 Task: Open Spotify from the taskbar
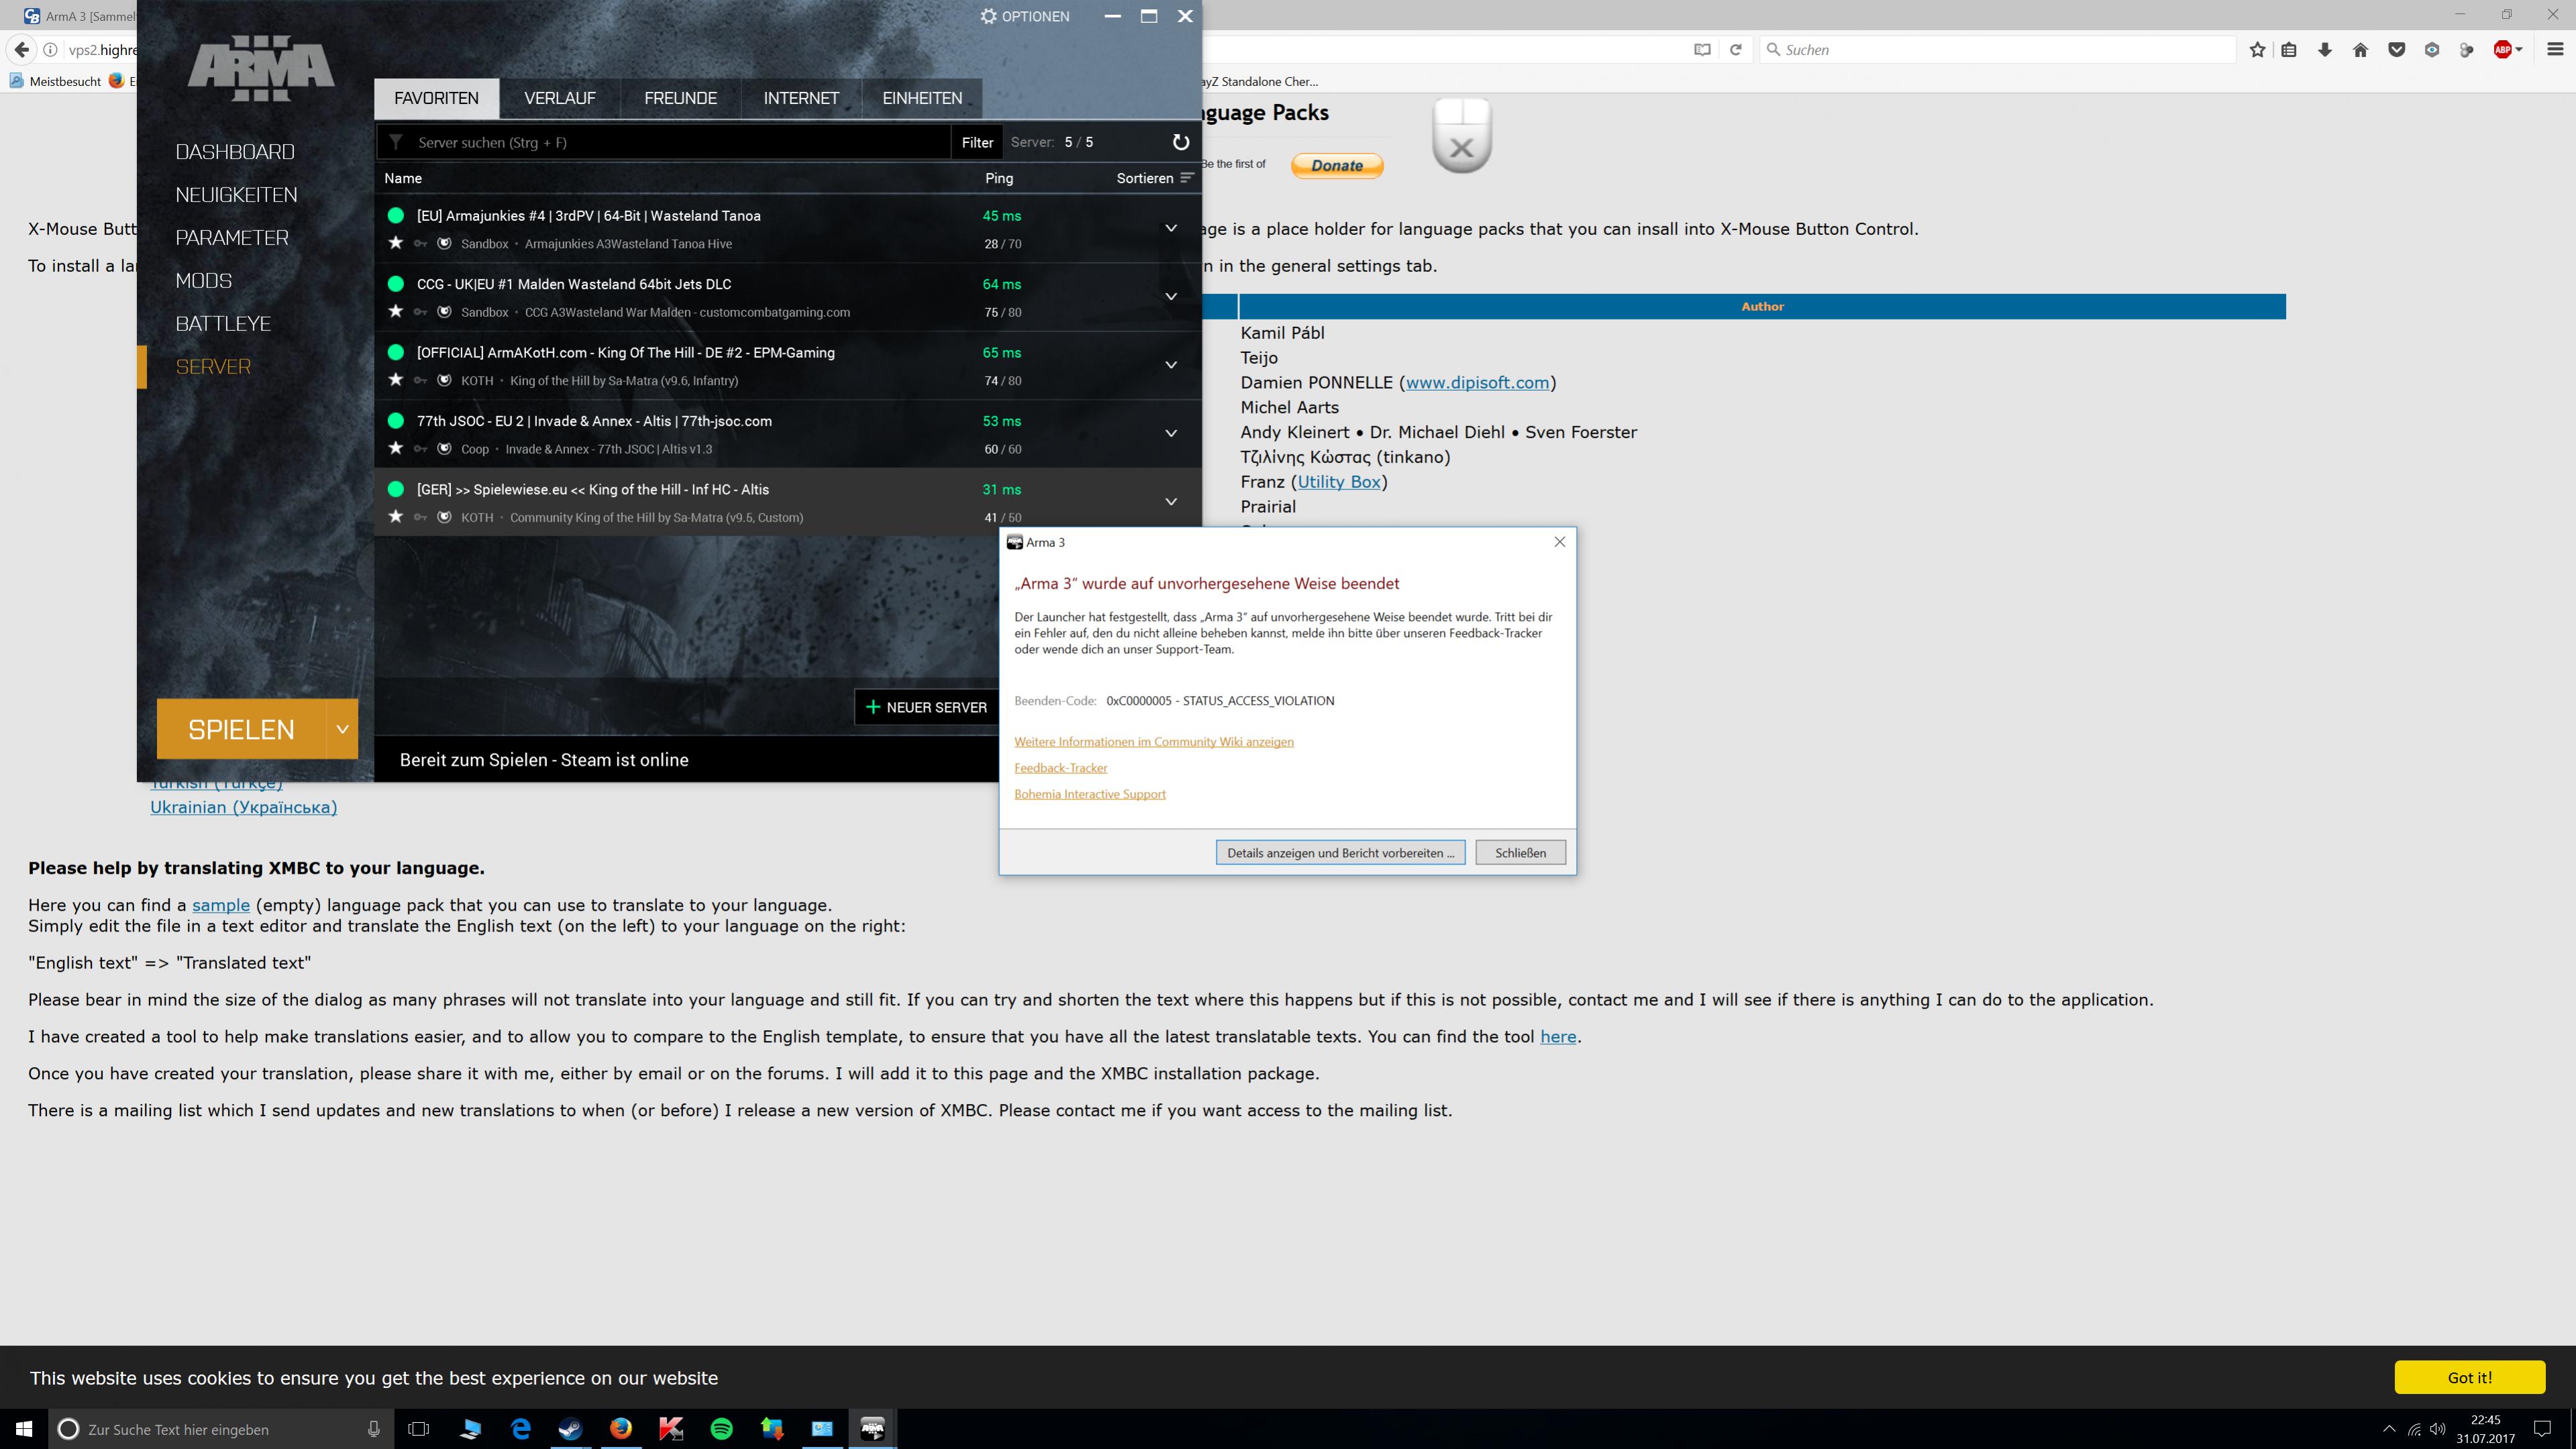[721, 1428]
